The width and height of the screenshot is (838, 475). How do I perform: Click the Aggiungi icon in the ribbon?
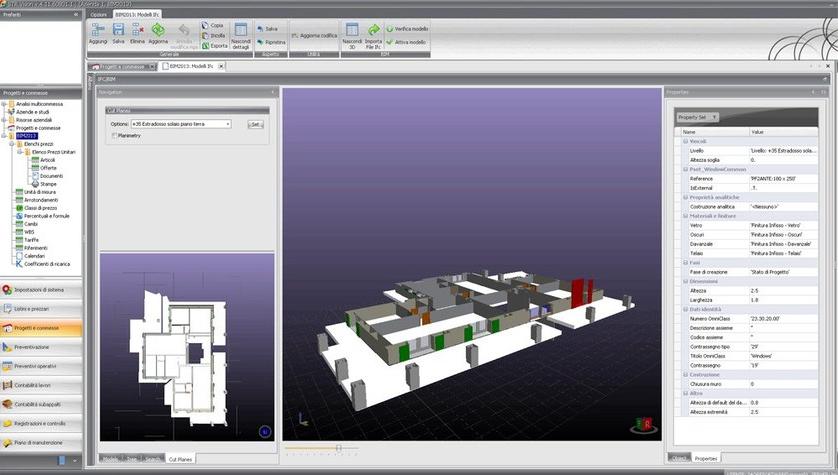pyautogui.click(x=98, y=30)
